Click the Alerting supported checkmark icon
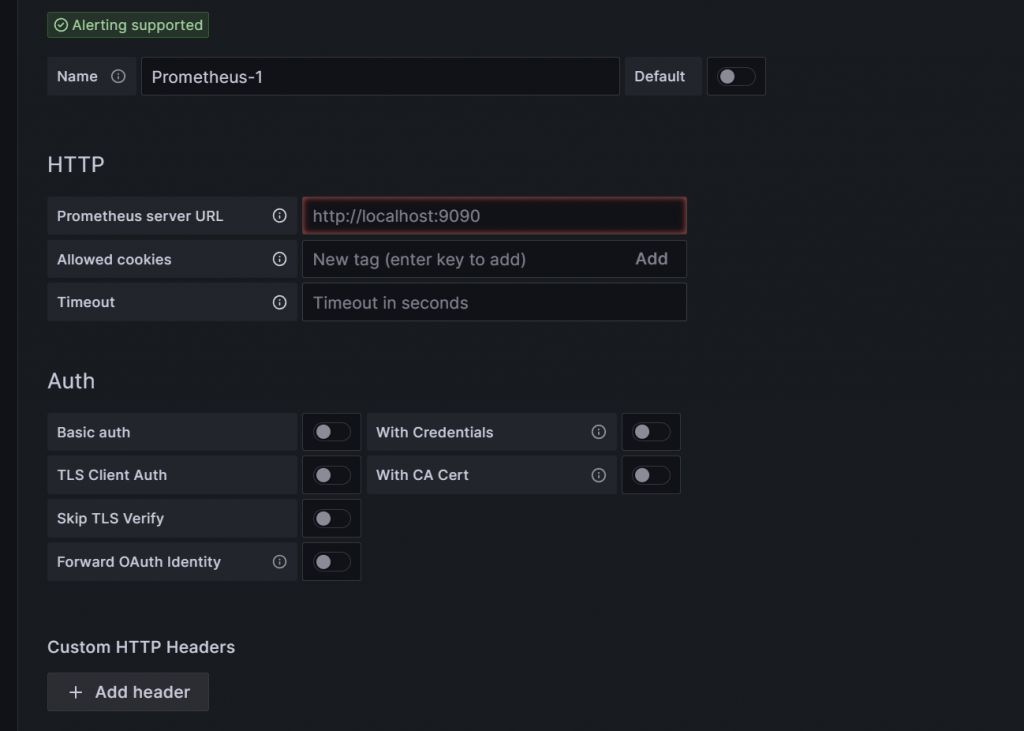 pyautogui.click(x=61, y=25)
